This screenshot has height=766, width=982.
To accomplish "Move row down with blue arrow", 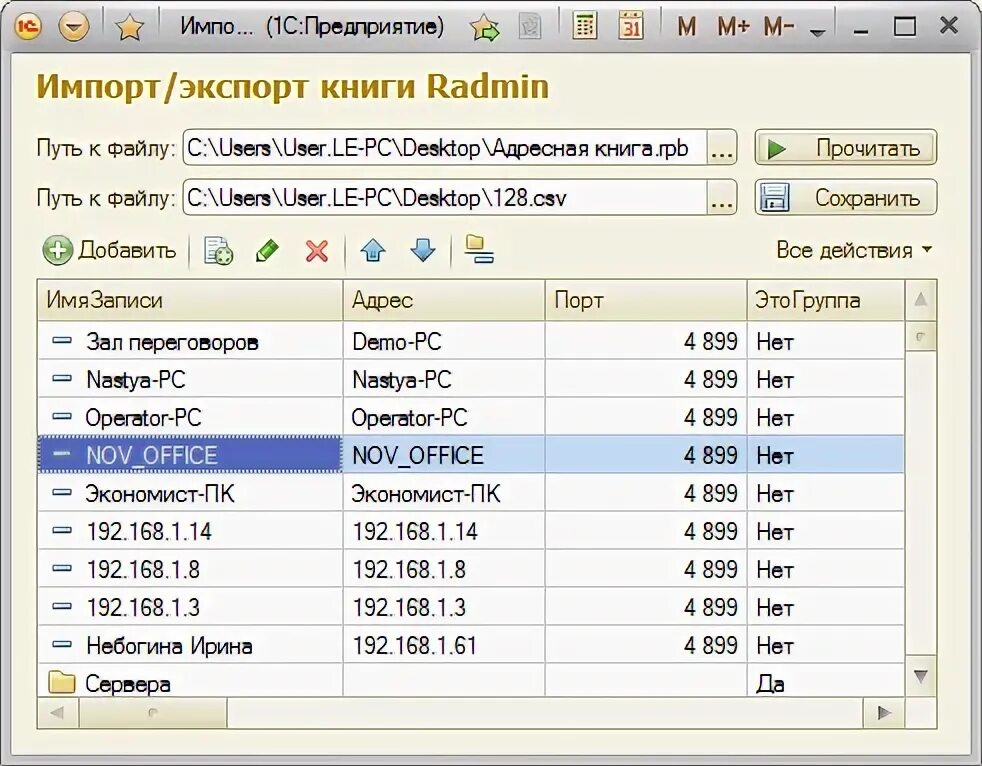I will click(423, 251).
